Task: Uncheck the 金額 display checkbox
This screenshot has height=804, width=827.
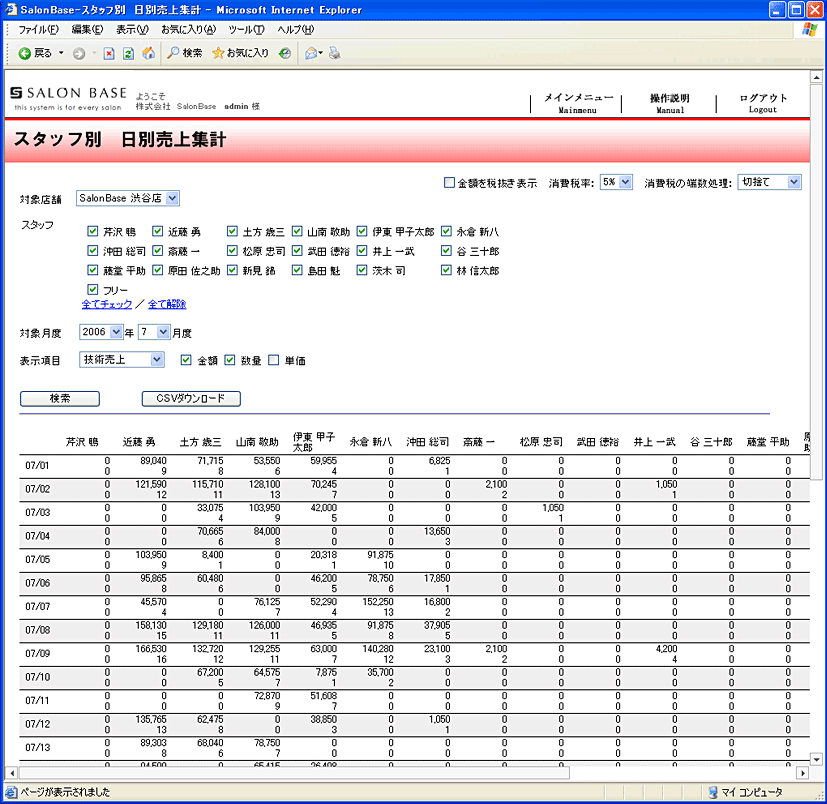Action: click(186, 360)
